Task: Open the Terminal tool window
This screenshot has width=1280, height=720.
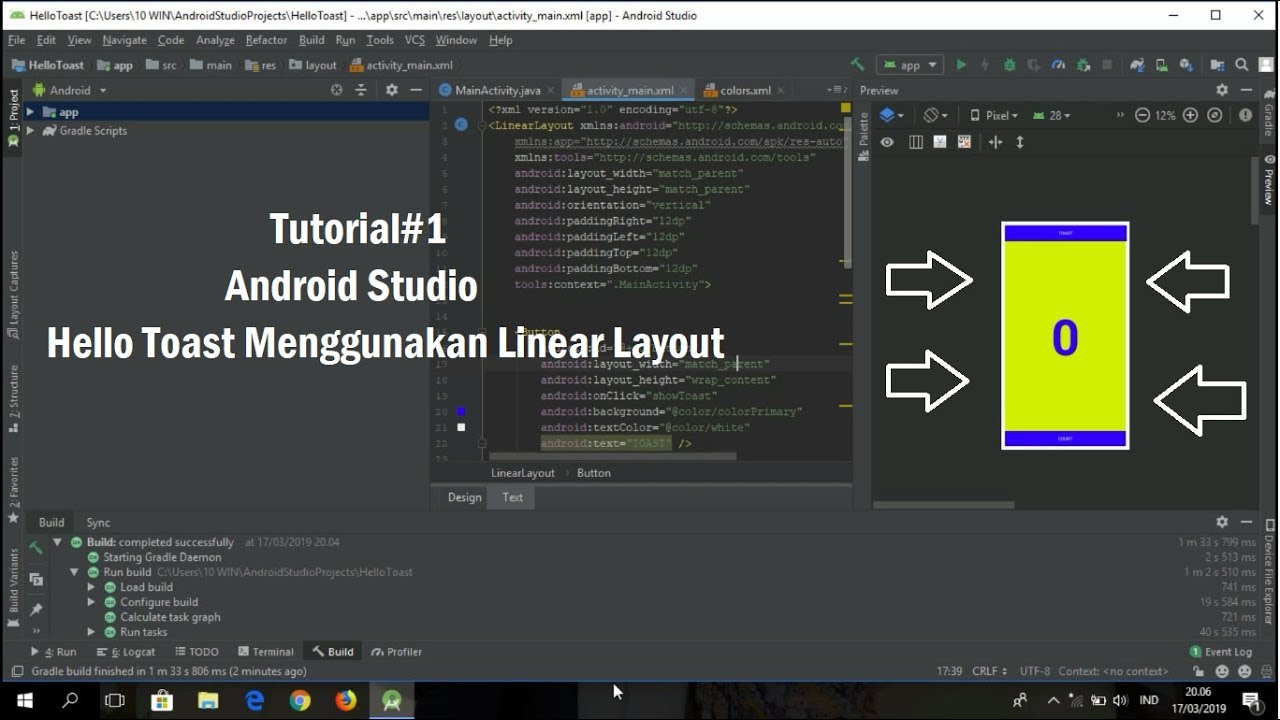Action: click(x=266, y=652)
